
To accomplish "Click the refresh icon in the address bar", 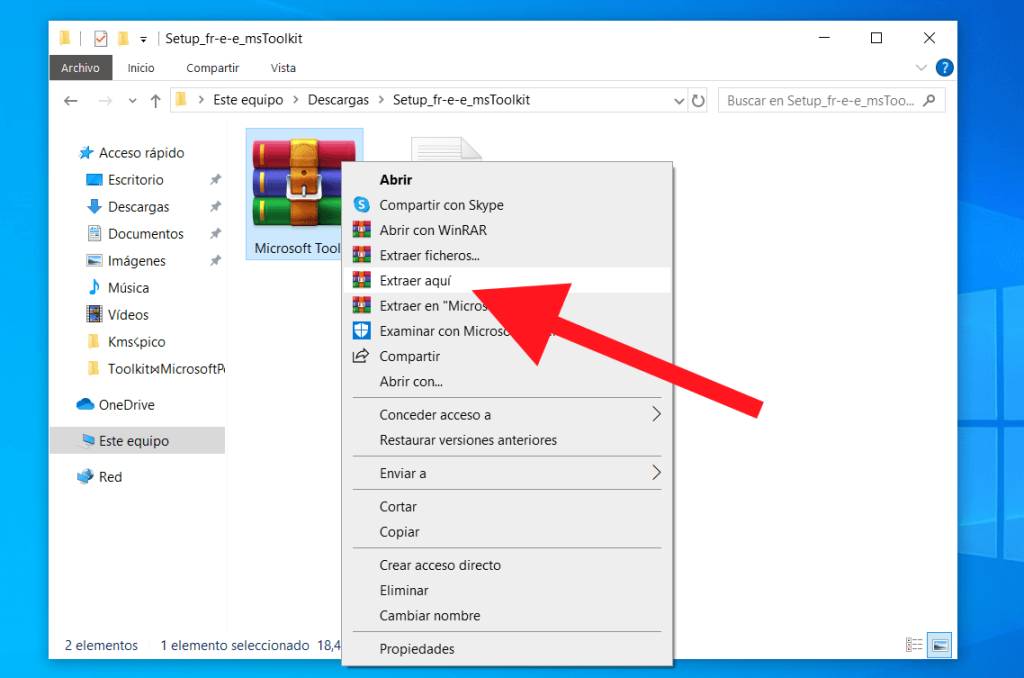I will tap(698, 100).
